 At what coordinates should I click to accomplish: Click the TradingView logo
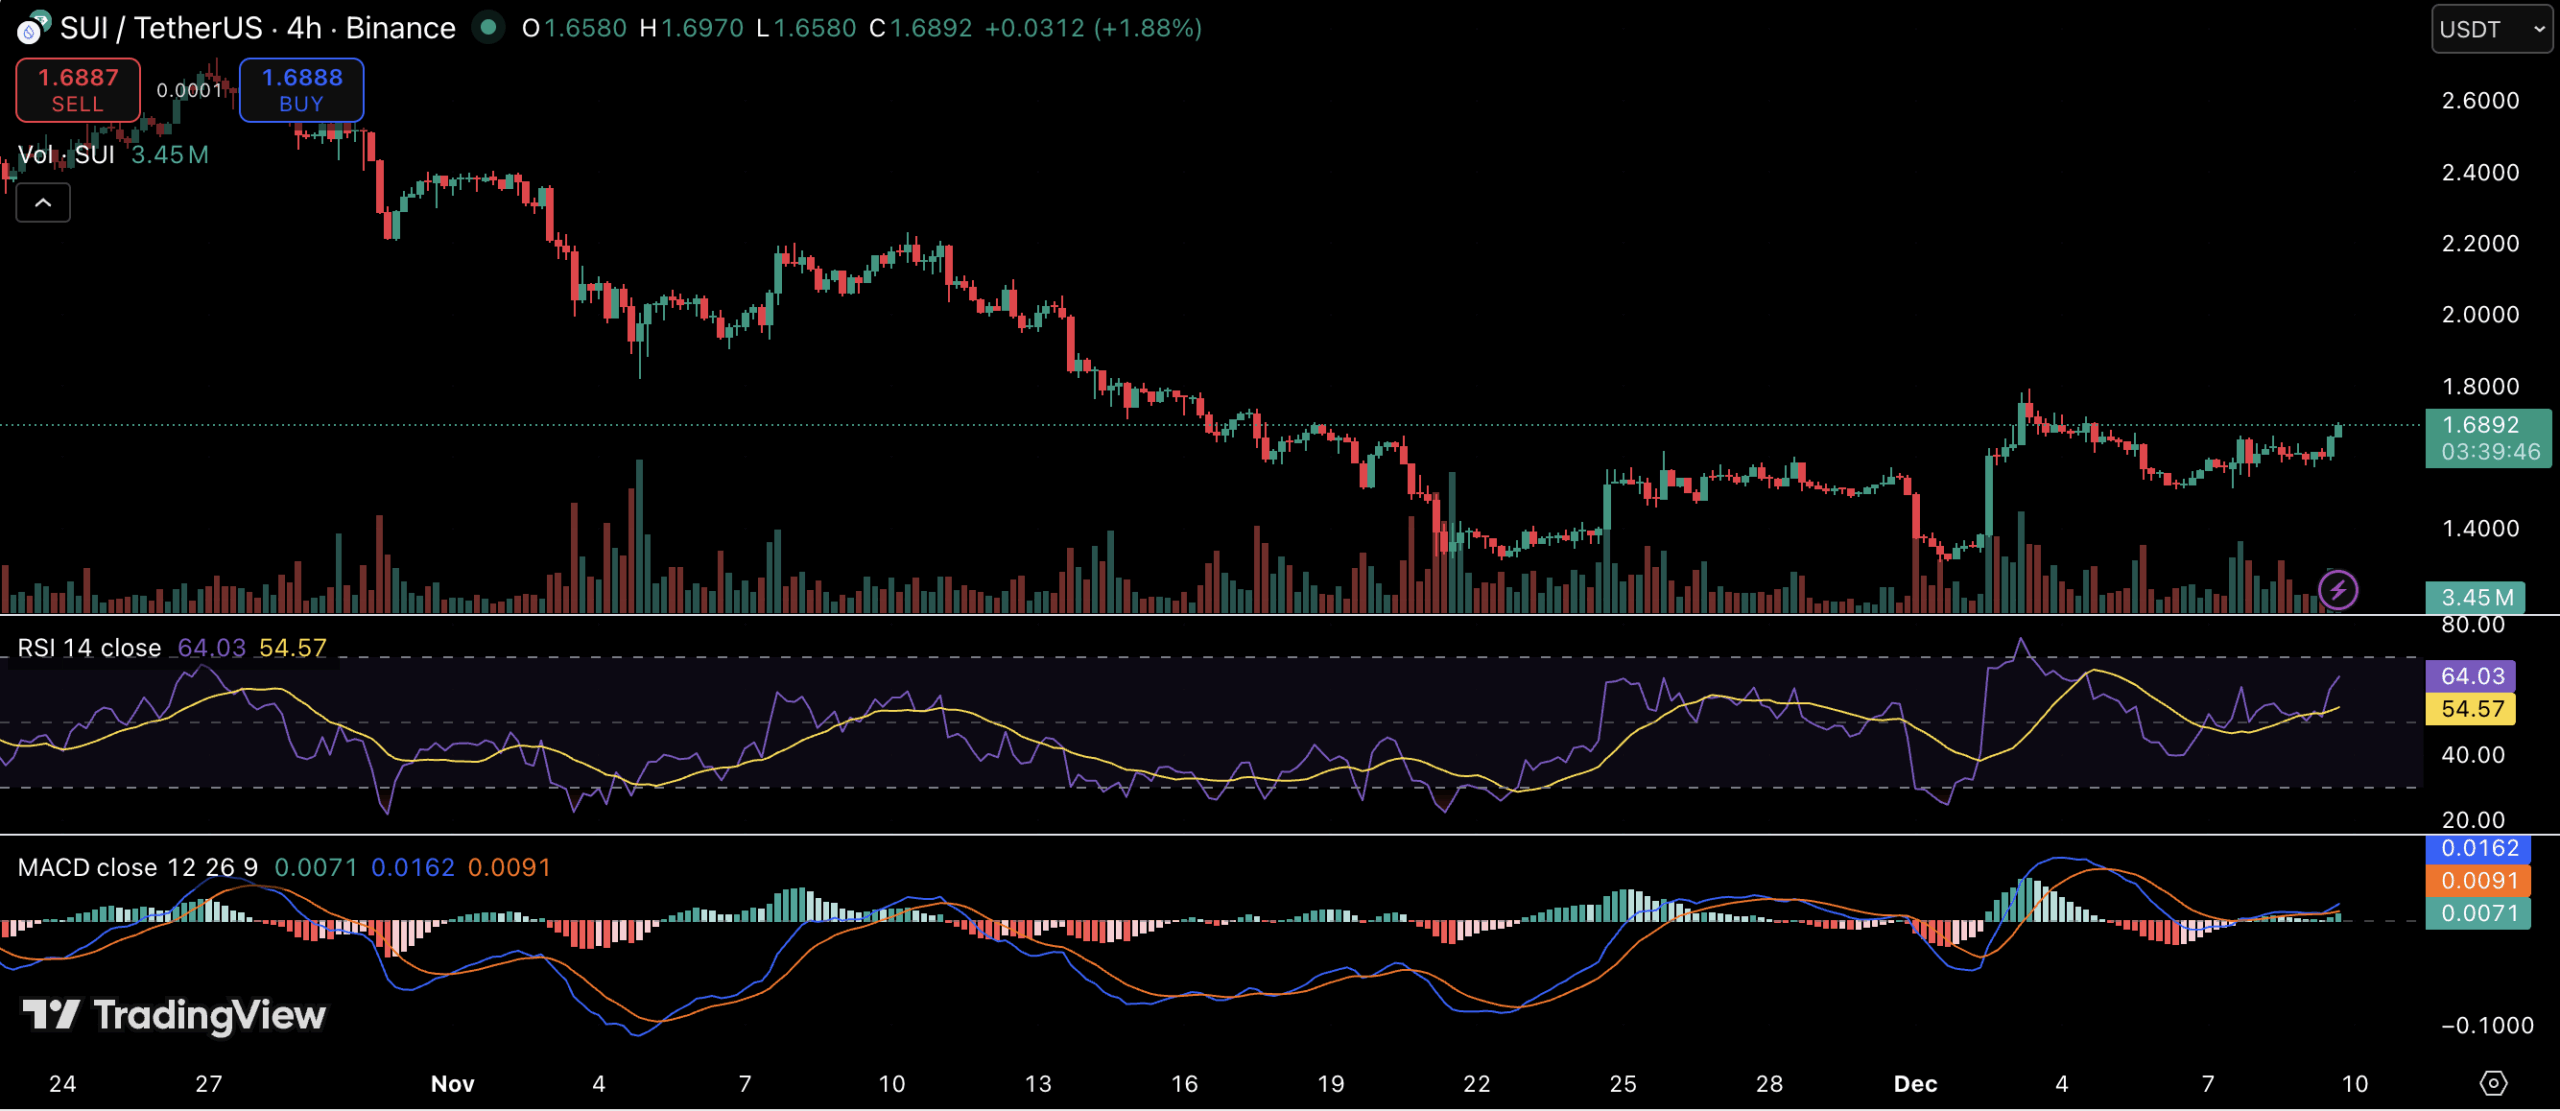pyautogui.click(x=175, y=1015)
